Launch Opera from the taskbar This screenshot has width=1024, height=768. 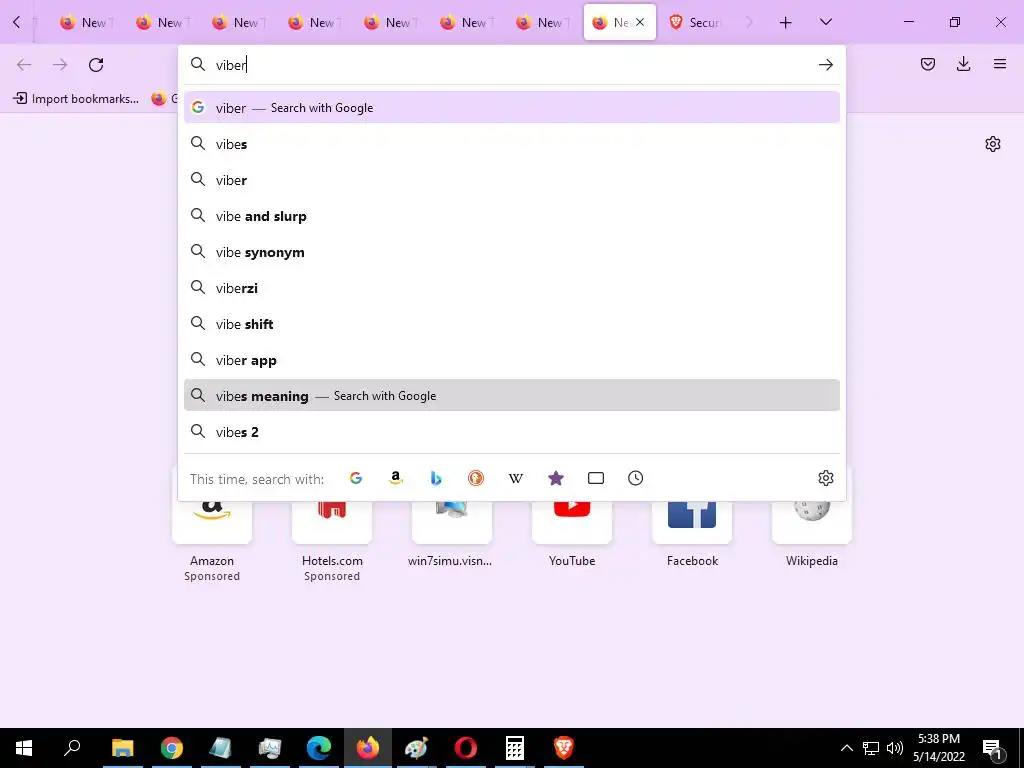466,748
